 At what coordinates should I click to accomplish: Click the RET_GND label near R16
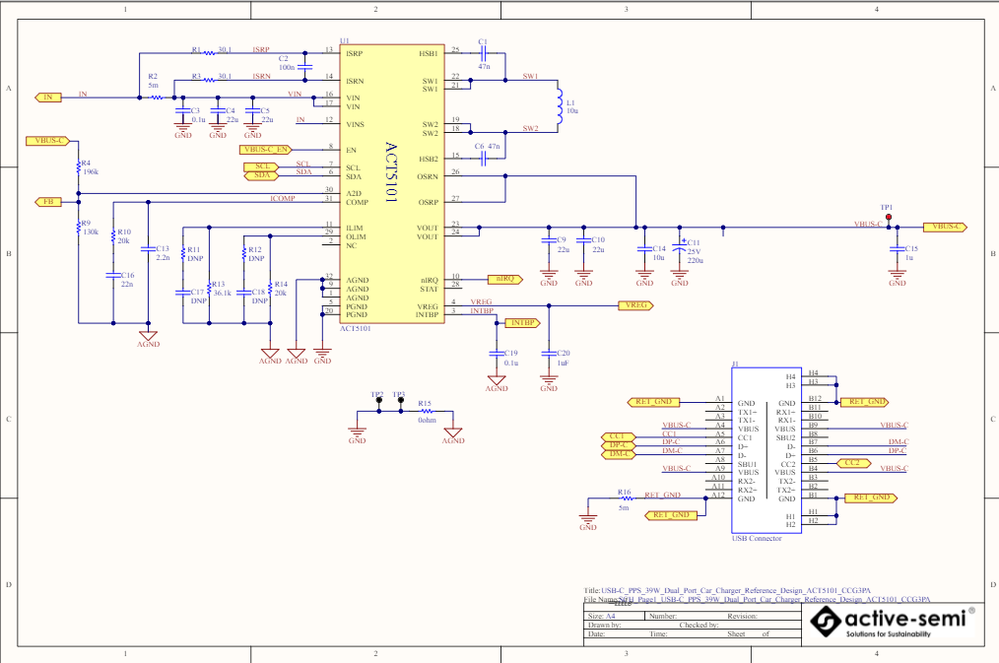point(662,494)
